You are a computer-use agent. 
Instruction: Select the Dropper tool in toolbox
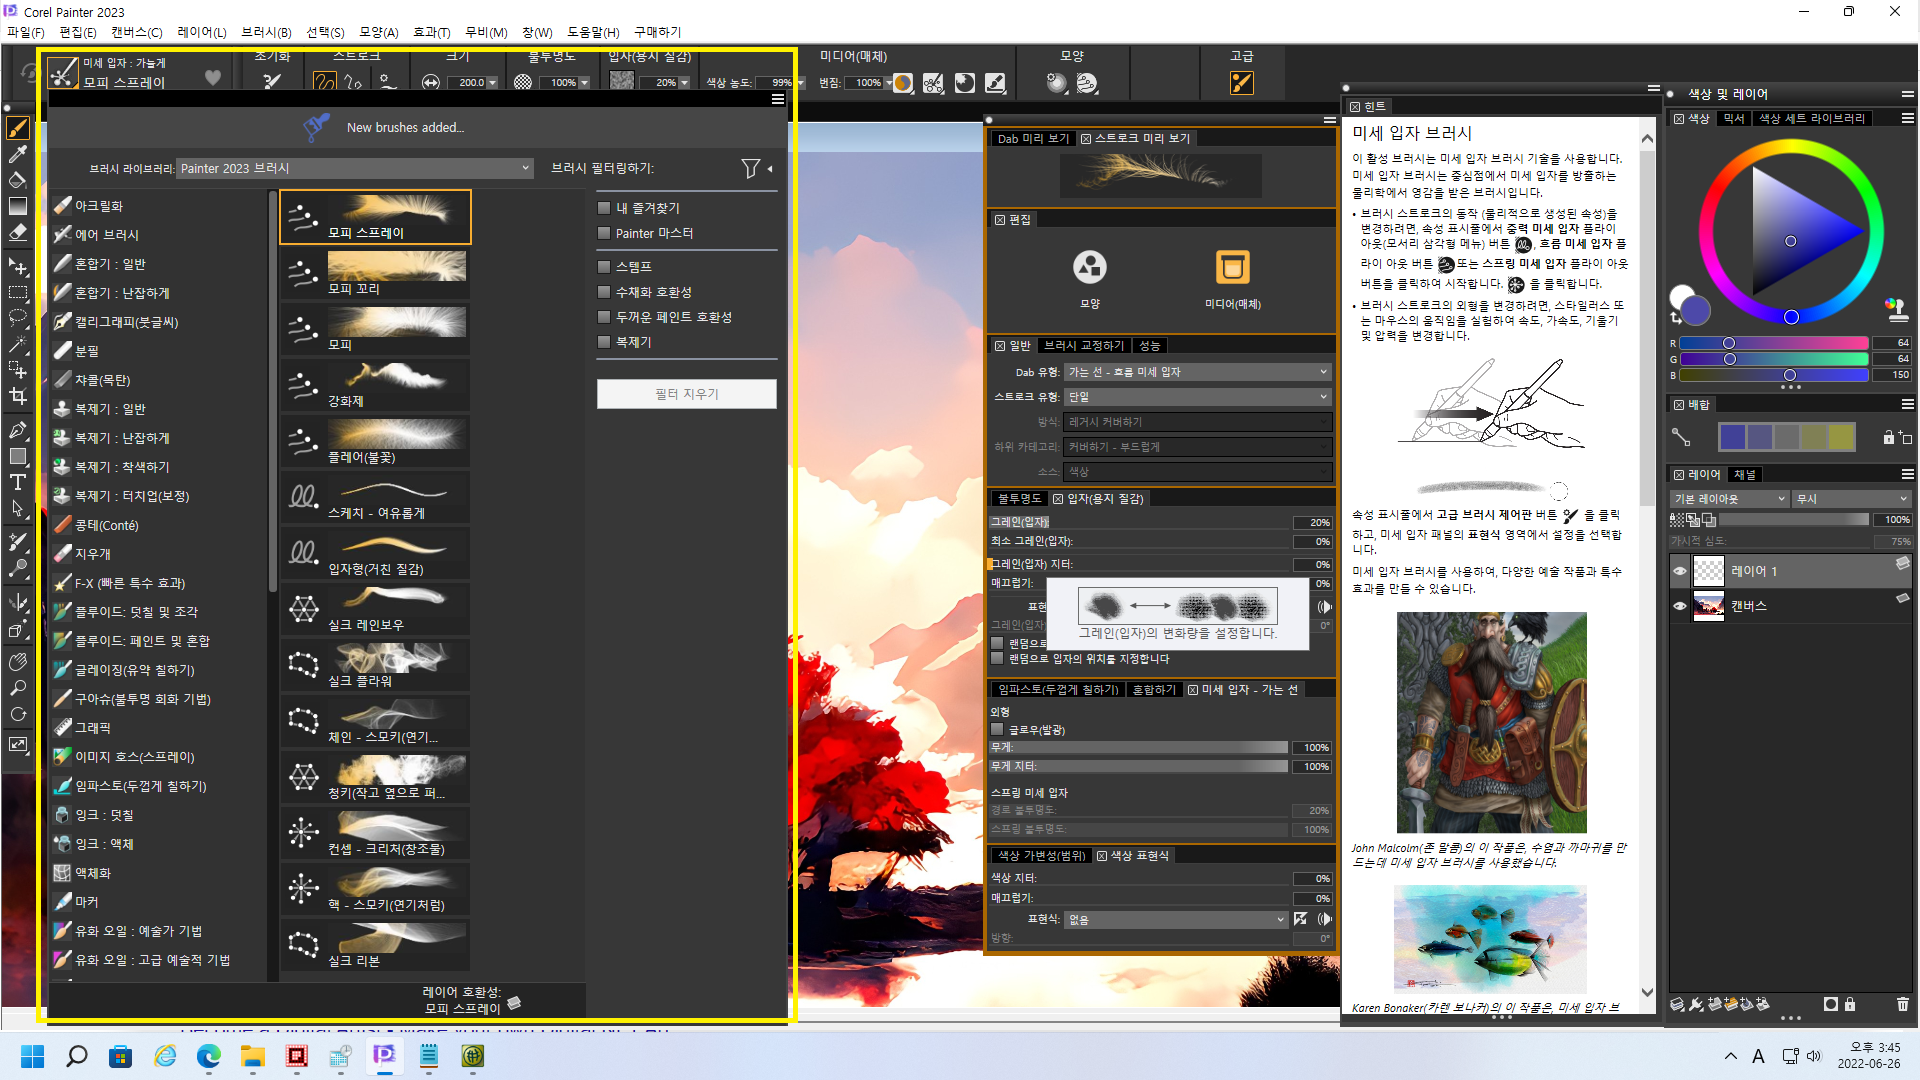17,154
